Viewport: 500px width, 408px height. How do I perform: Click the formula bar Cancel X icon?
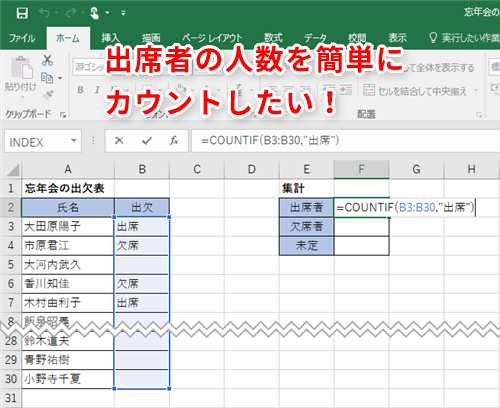(x=119, y=141)
